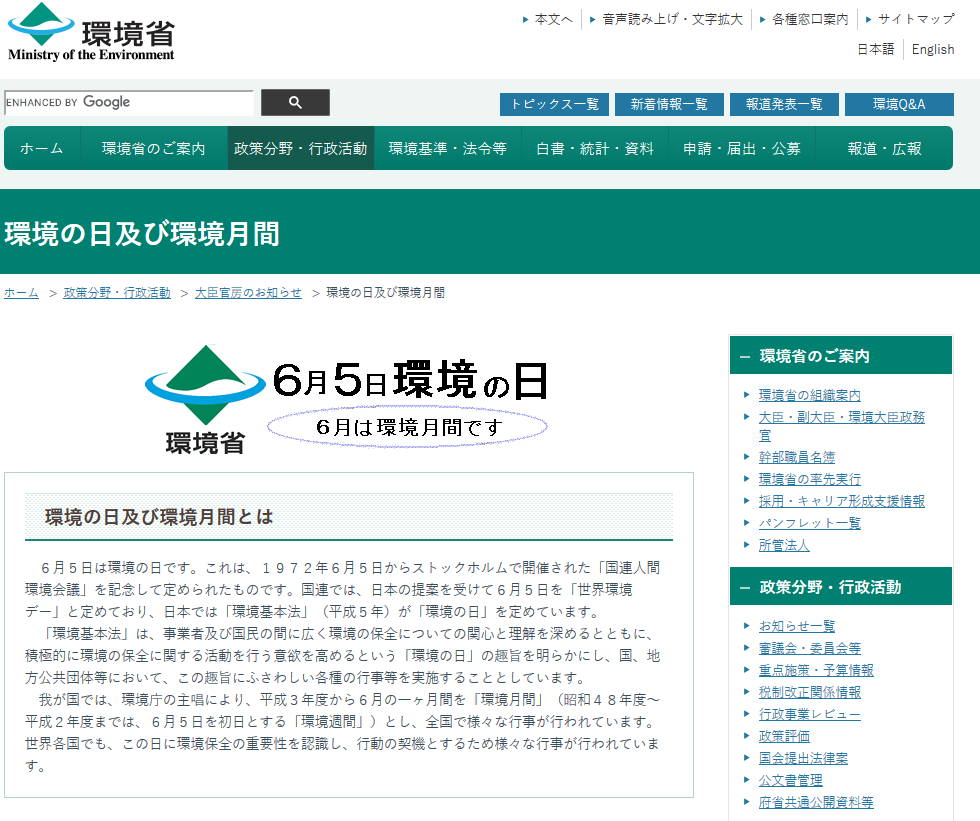The height and width of the screenshot is (821, 980).
Task: Open the トピックス一覧 button
Action: (x=554, y=104)
